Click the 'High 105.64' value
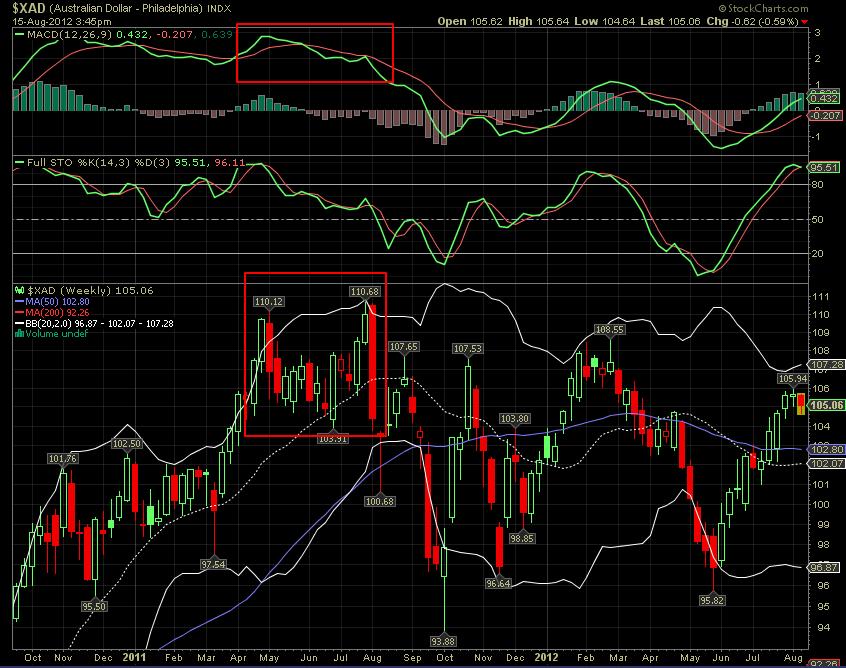This screenshot has height=668, width=846. coord(538,22)
